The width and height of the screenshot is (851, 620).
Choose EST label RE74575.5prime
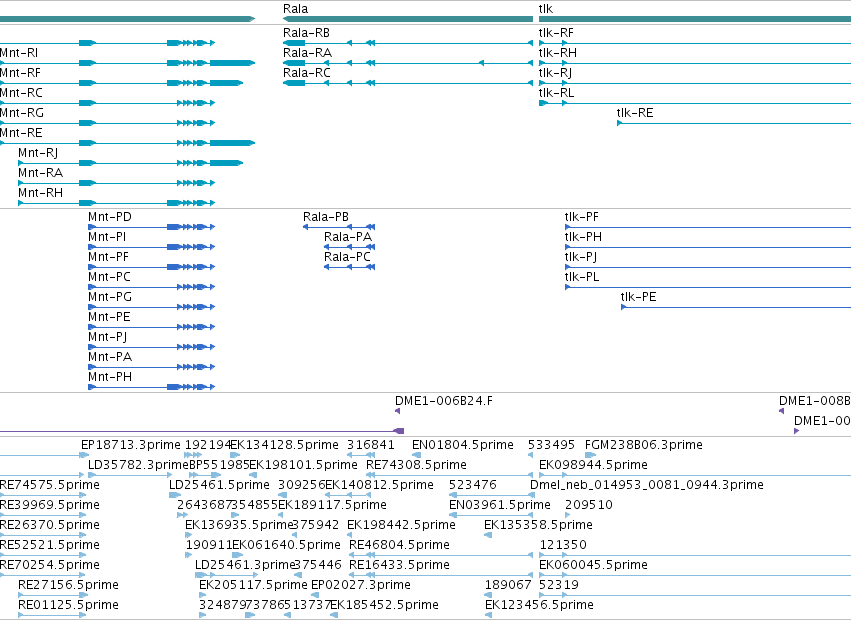(50, 485)
